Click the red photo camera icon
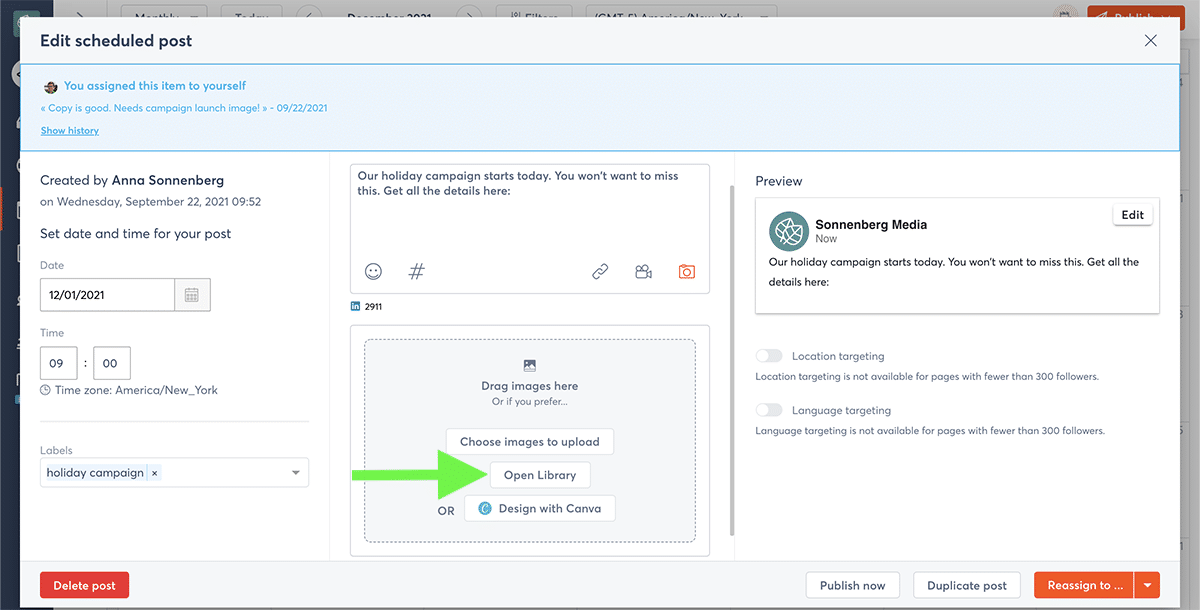The height and width of the screenshot is (610, 1200). [x=686, y=271]
